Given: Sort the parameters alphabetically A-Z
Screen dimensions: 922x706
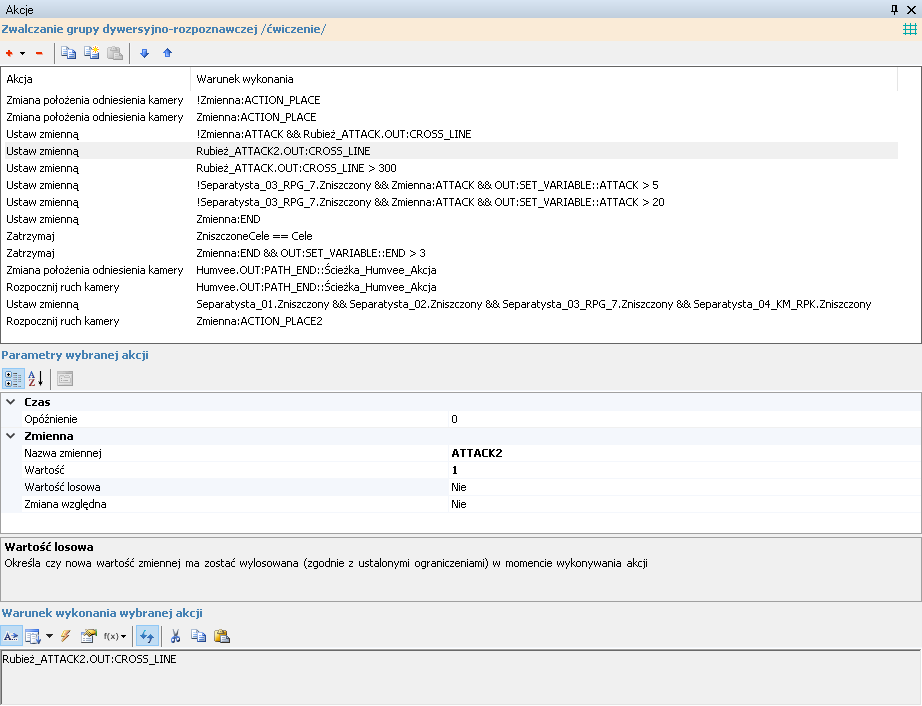Looking at the screenshot, I should point(35,379).
